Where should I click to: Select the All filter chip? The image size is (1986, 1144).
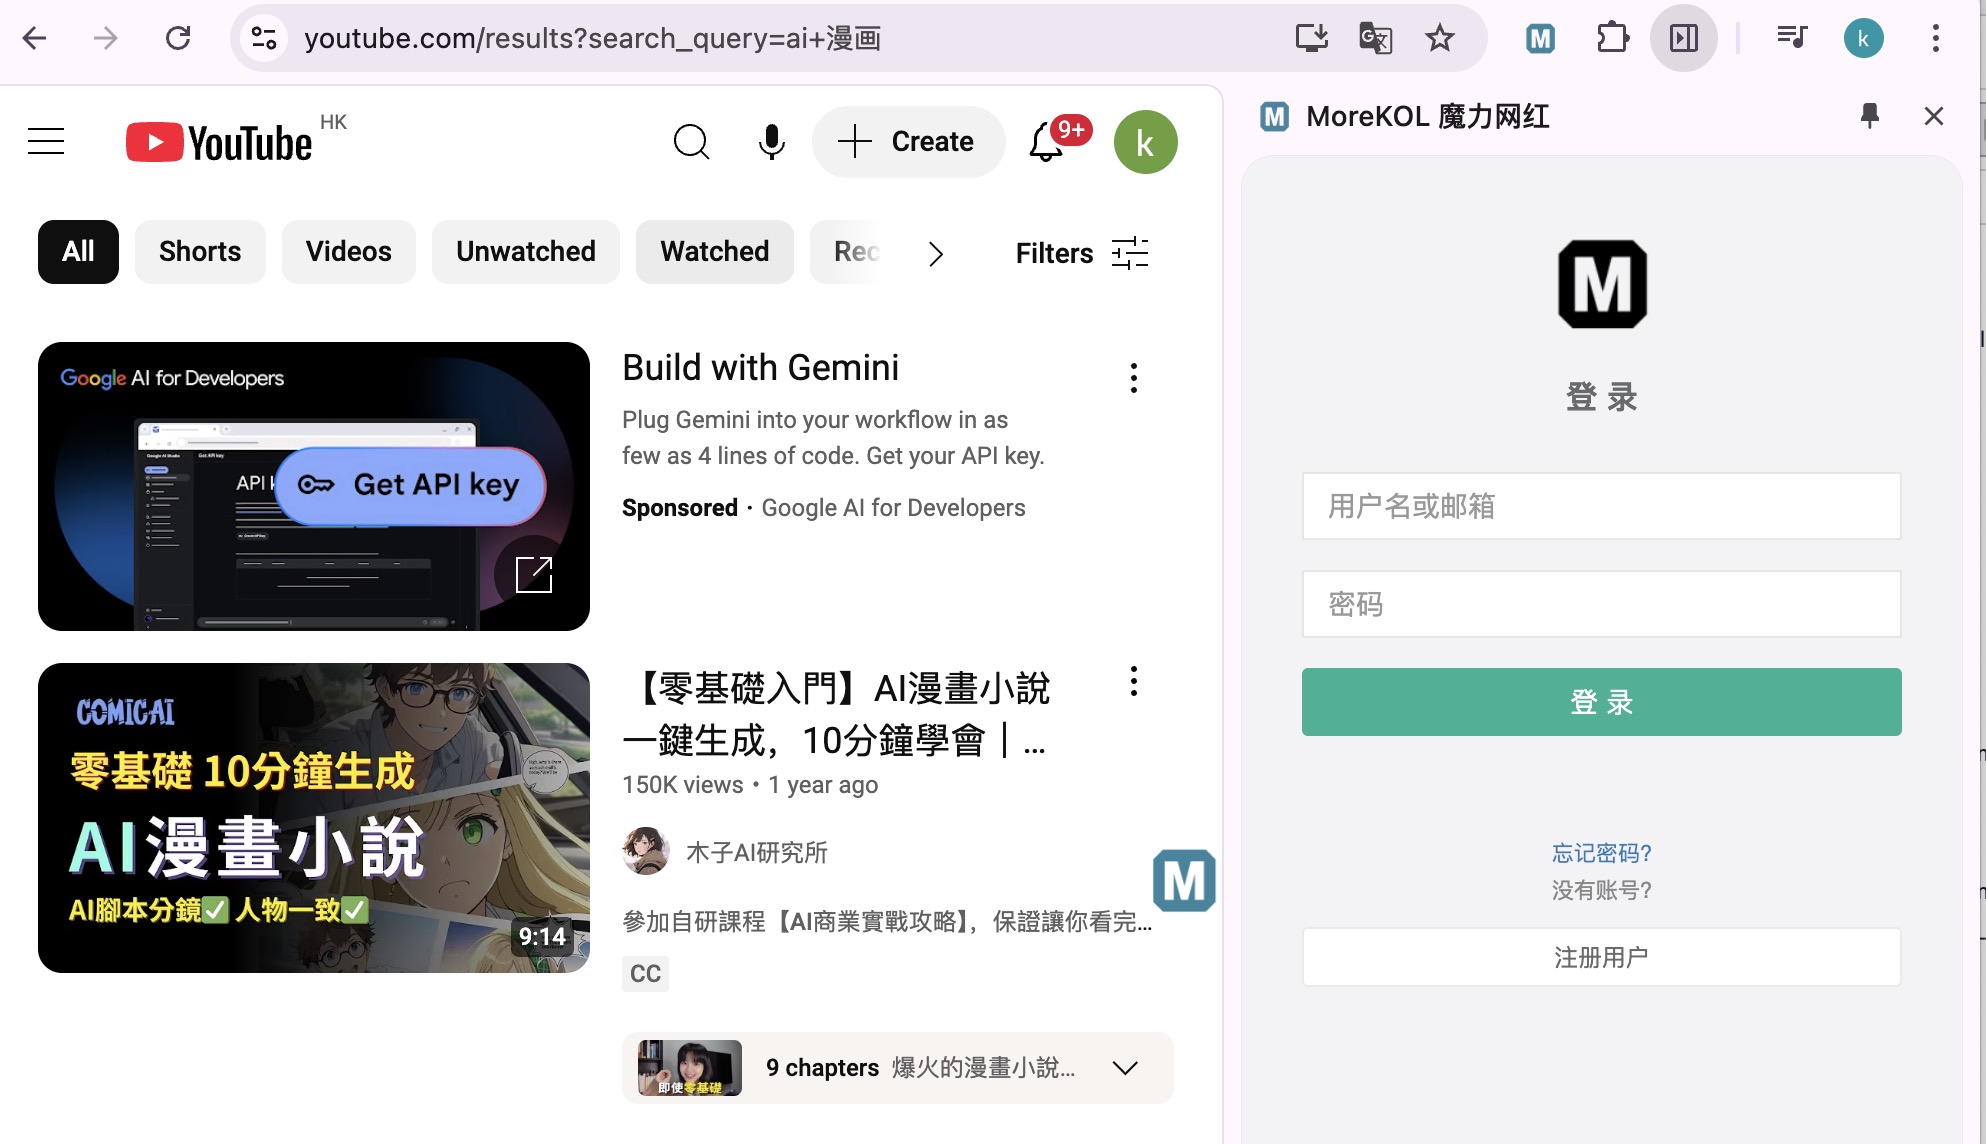(x=78, y=252)
